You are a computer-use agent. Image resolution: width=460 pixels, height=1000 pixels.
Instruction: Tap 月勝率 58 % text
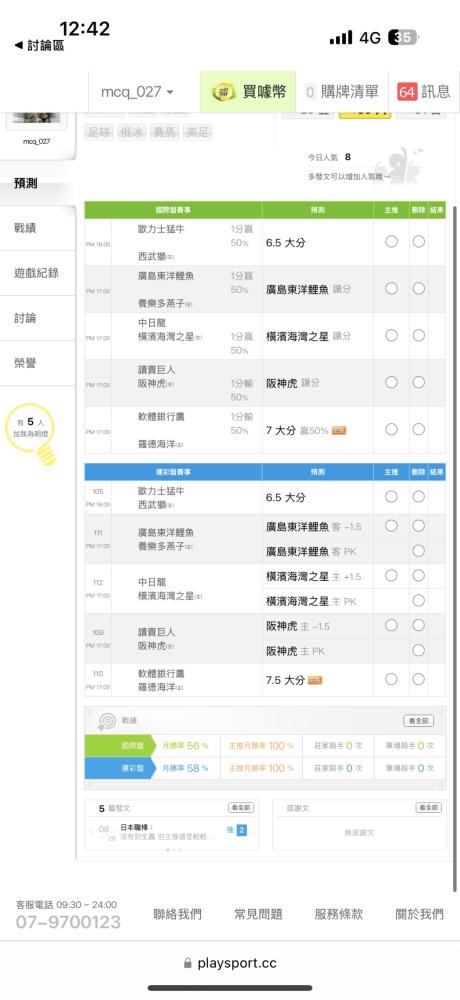coord(185,768)
